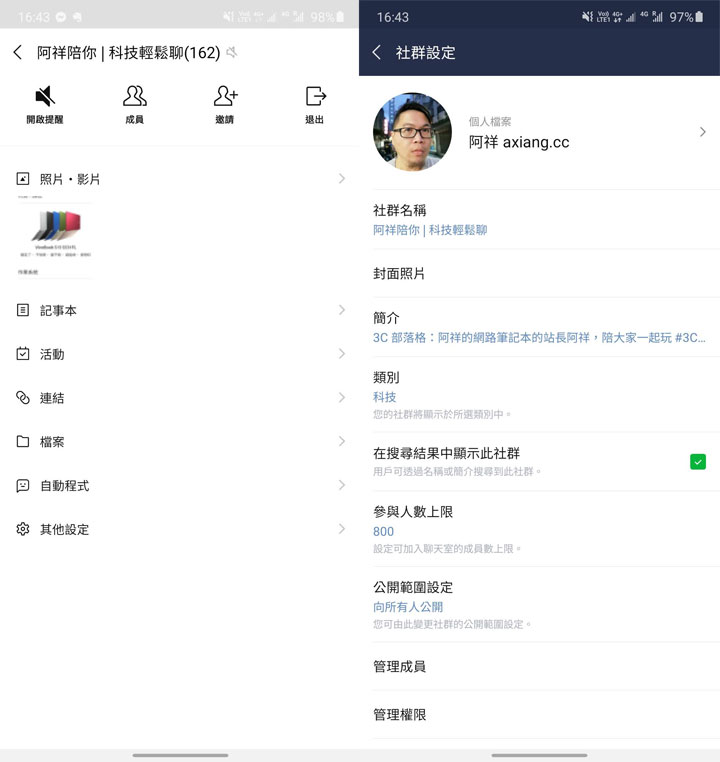Screen dimensions: 720x762
Task: Tap the small muted icon beside the title
Action: tap(232, 52)
